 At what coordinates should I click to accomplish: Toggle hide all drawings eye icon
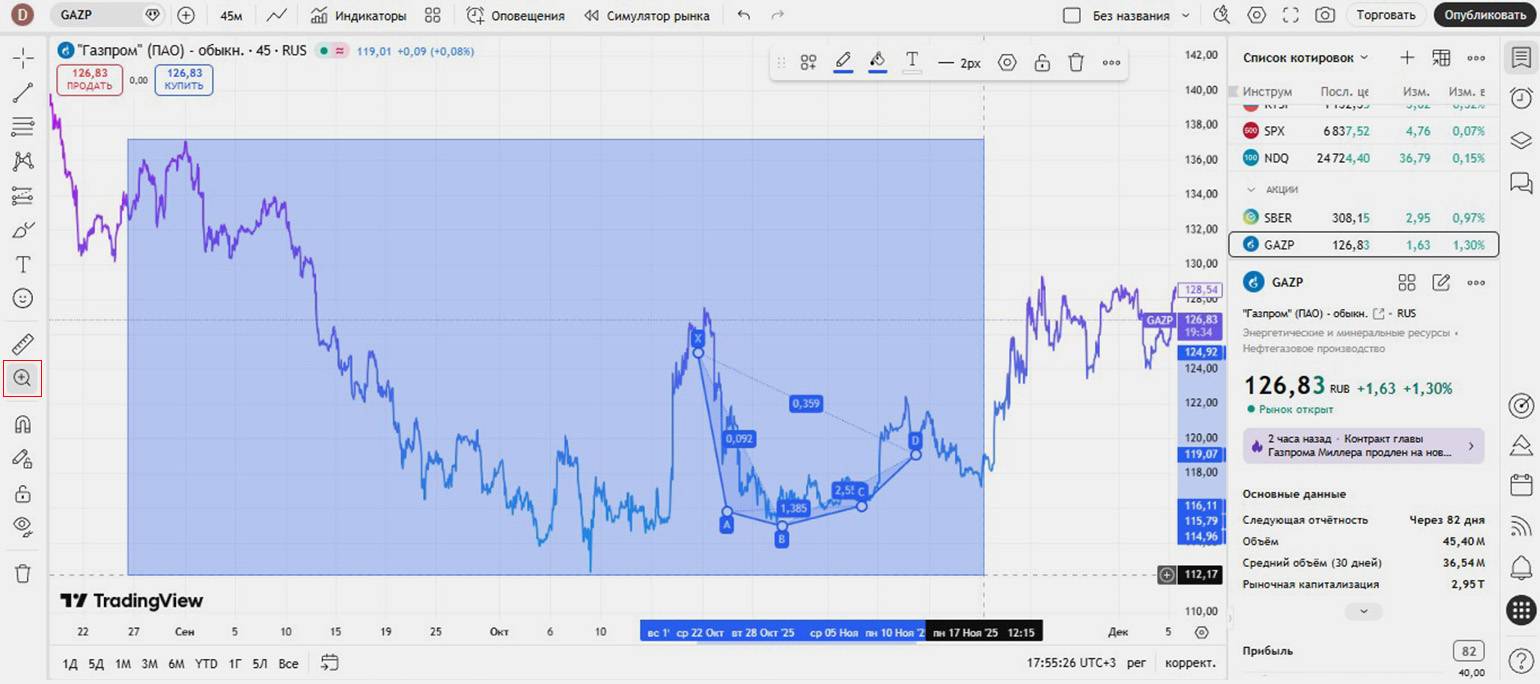click(x=22, y=526)
